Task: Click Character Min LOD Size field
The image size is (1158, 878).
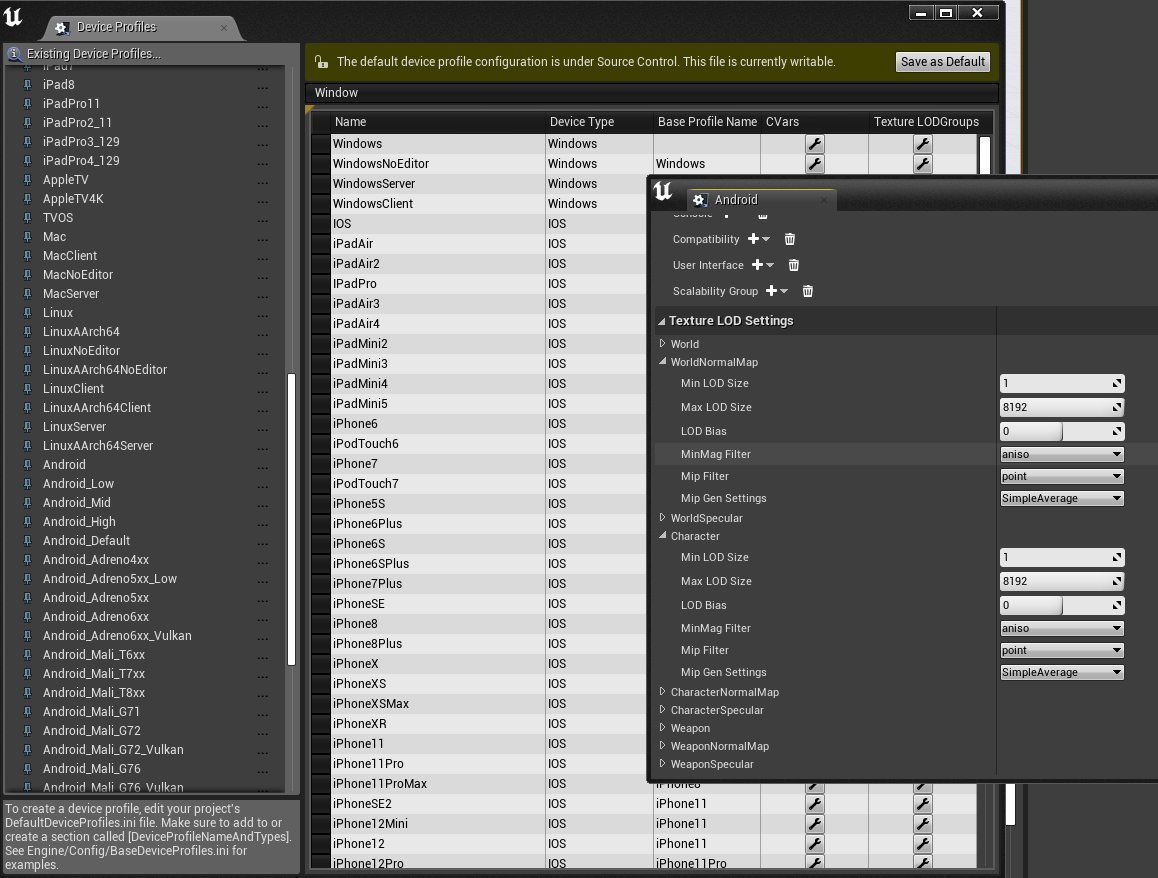Action: 1062,558
